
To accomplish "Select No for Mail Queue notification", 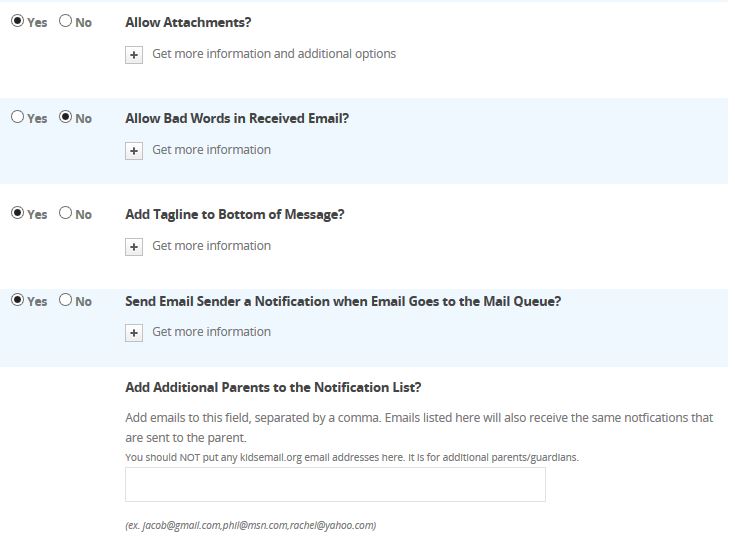I will pos(66,300).
